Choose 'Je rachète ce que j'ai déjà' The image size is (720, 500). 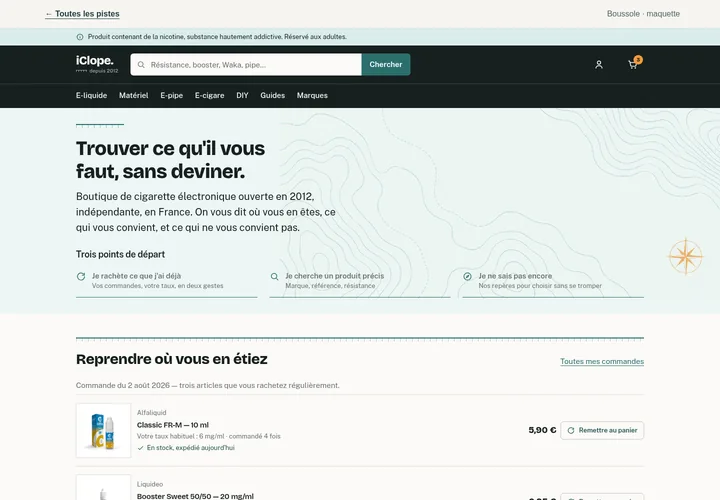(166, 281)
